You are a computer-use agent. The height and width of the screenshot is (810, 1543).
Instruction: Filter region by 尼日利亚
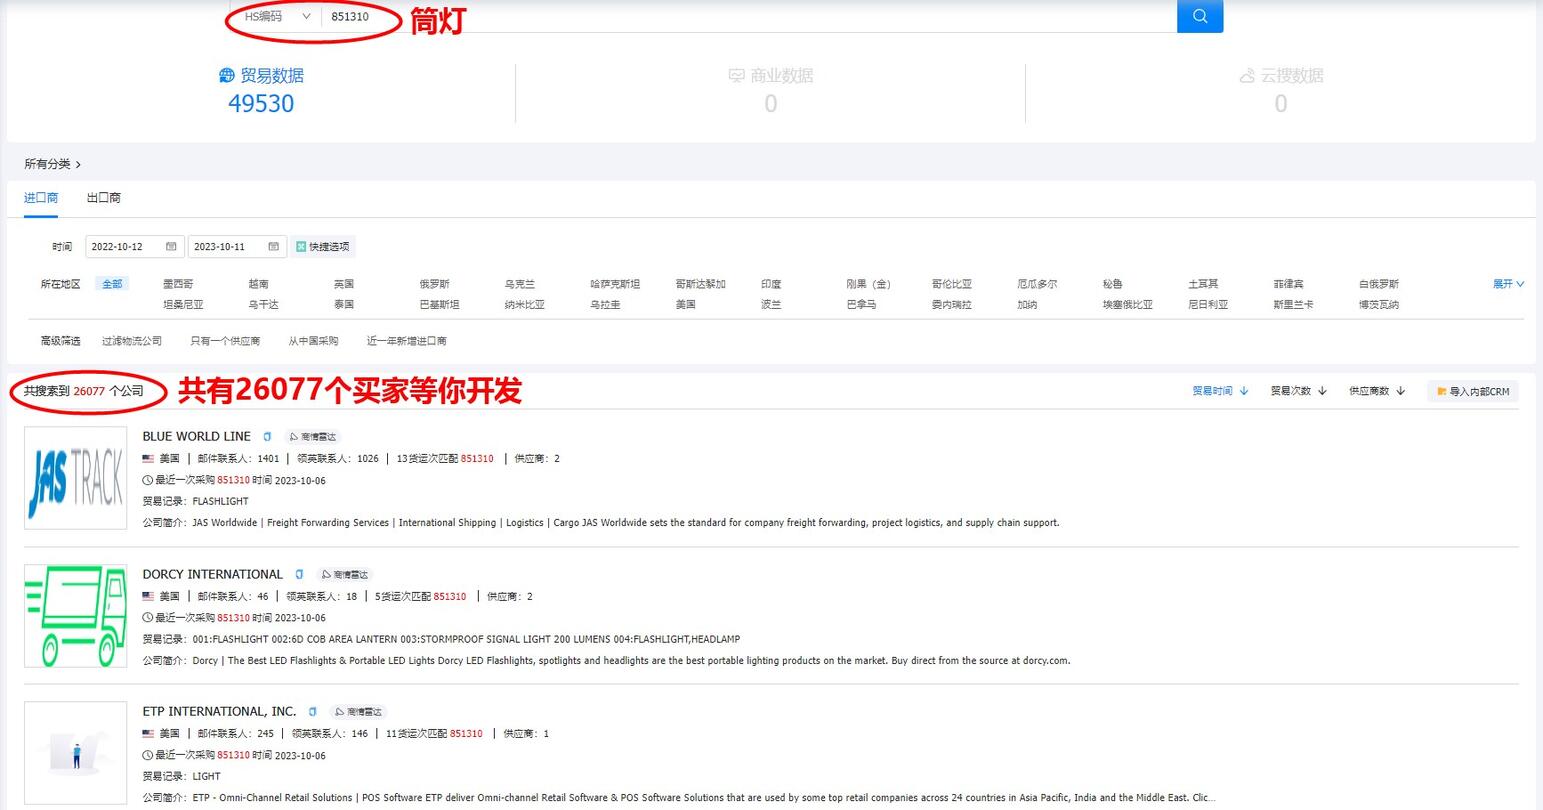[1208, 305]
